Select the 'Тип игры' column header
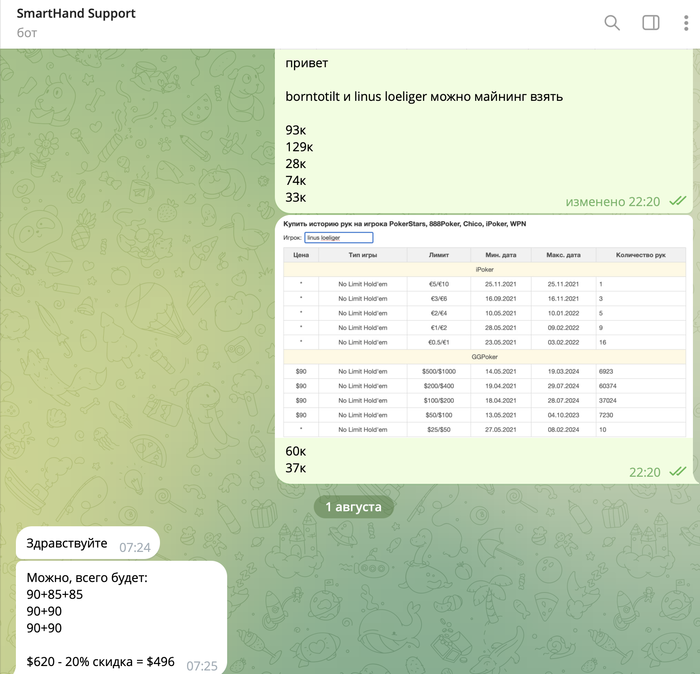The width and height of the screenshot is (700, 674). click(362, 255)
